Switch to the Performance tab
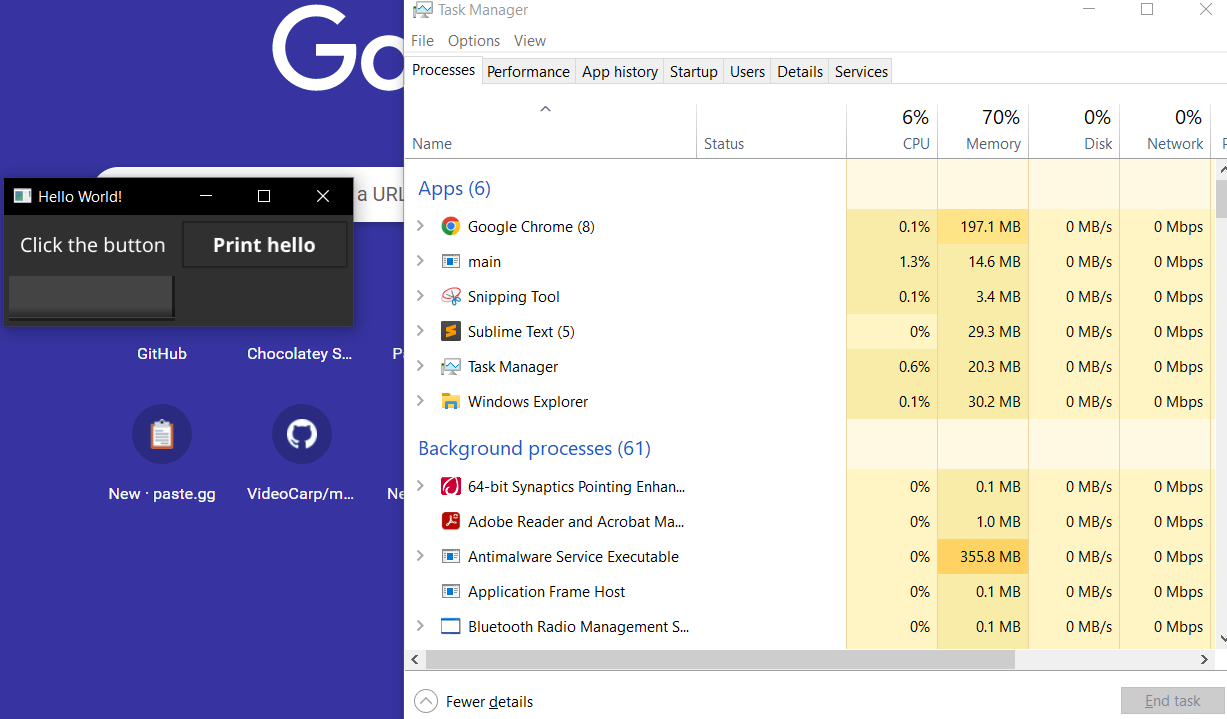 click(528, 71)
